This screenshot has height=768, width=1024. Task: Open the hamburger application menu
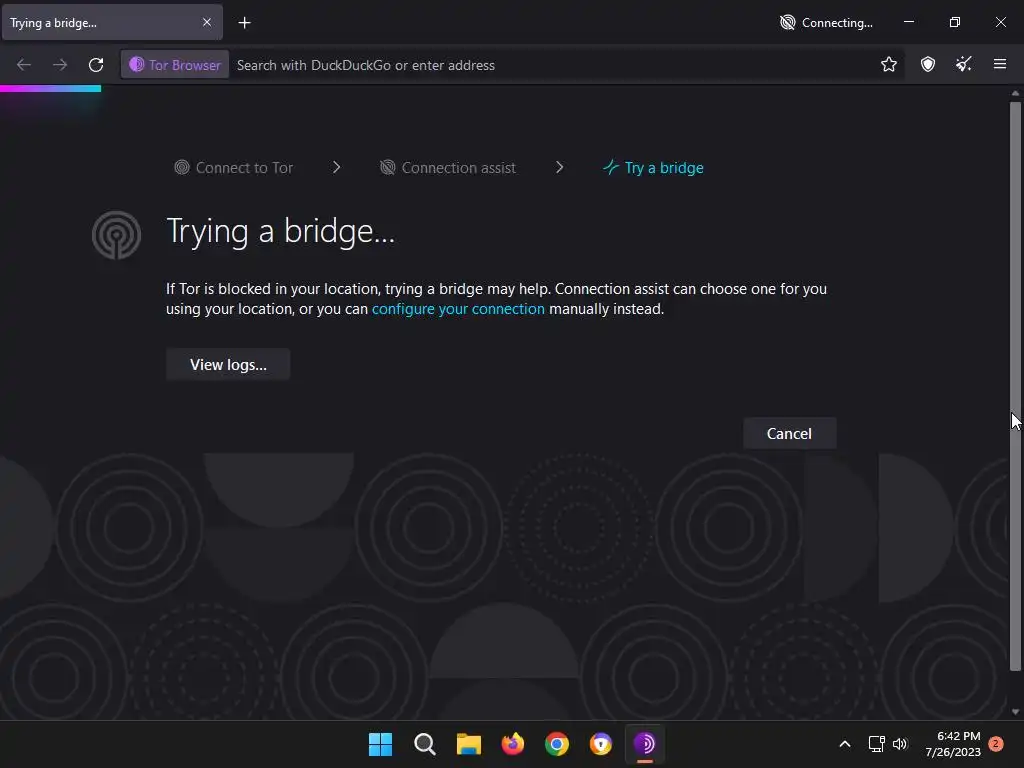pyautogui.click(x=999, y=64)
